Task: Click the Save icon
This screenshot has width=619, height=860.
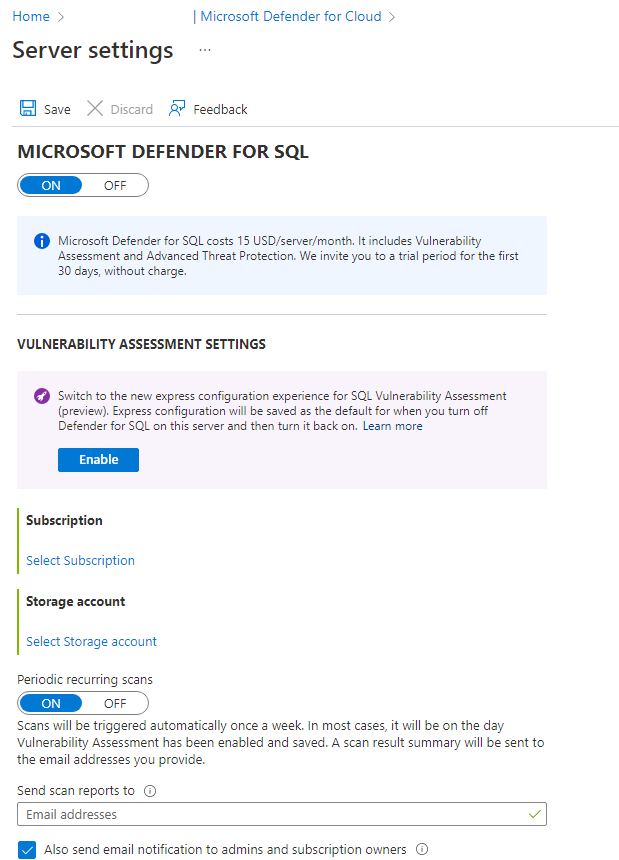Action: (27, 108)
